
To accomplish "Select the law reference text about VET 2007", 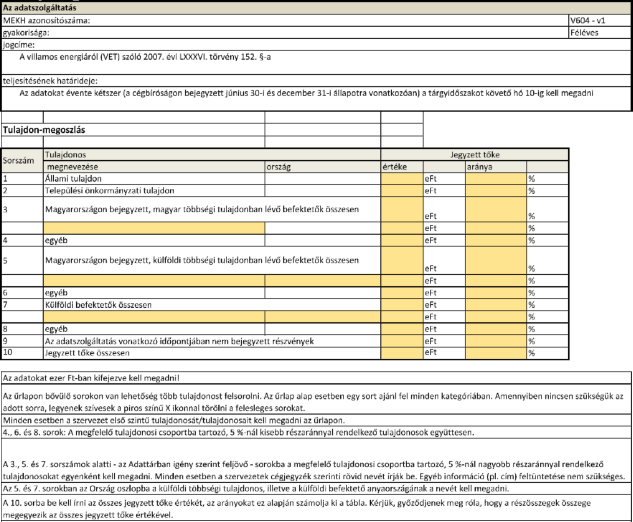I will coord(145,57).
